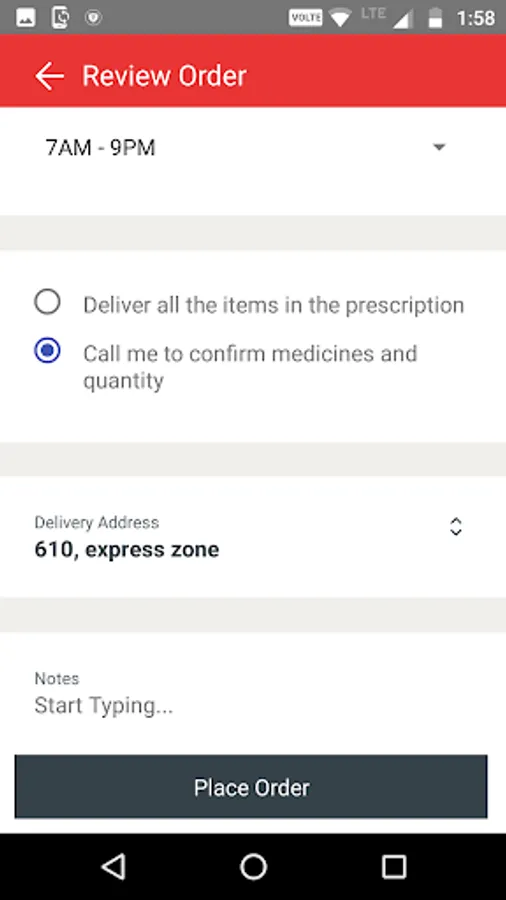Viewport: 506px width, 900px height.
Task: Open the 7AM - 9PM time slot dropdown arrow
Action: tap(439, 148)
